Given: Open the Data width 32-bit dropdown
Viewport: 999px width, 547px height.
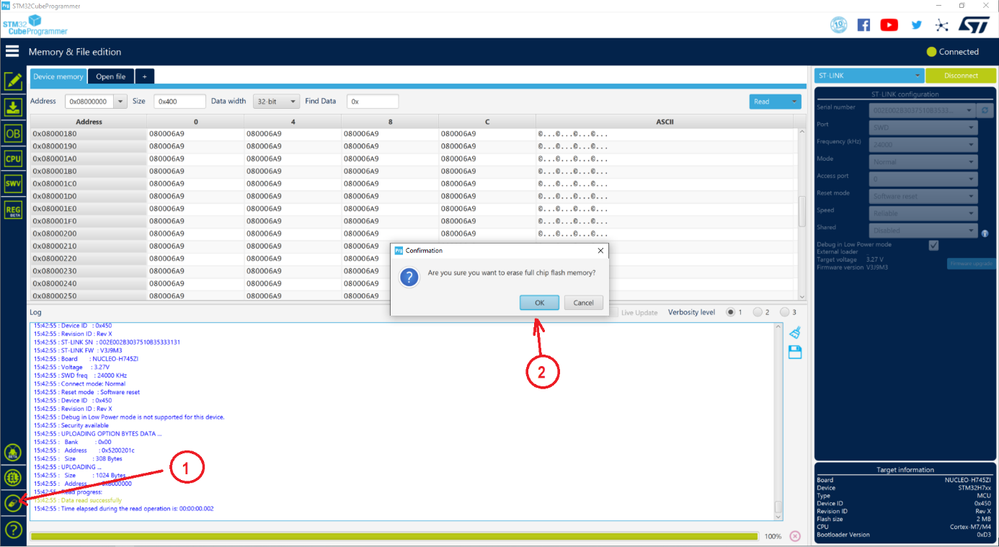Looking at the screenshot, I should pyautogui.click(x=276, y=101).
